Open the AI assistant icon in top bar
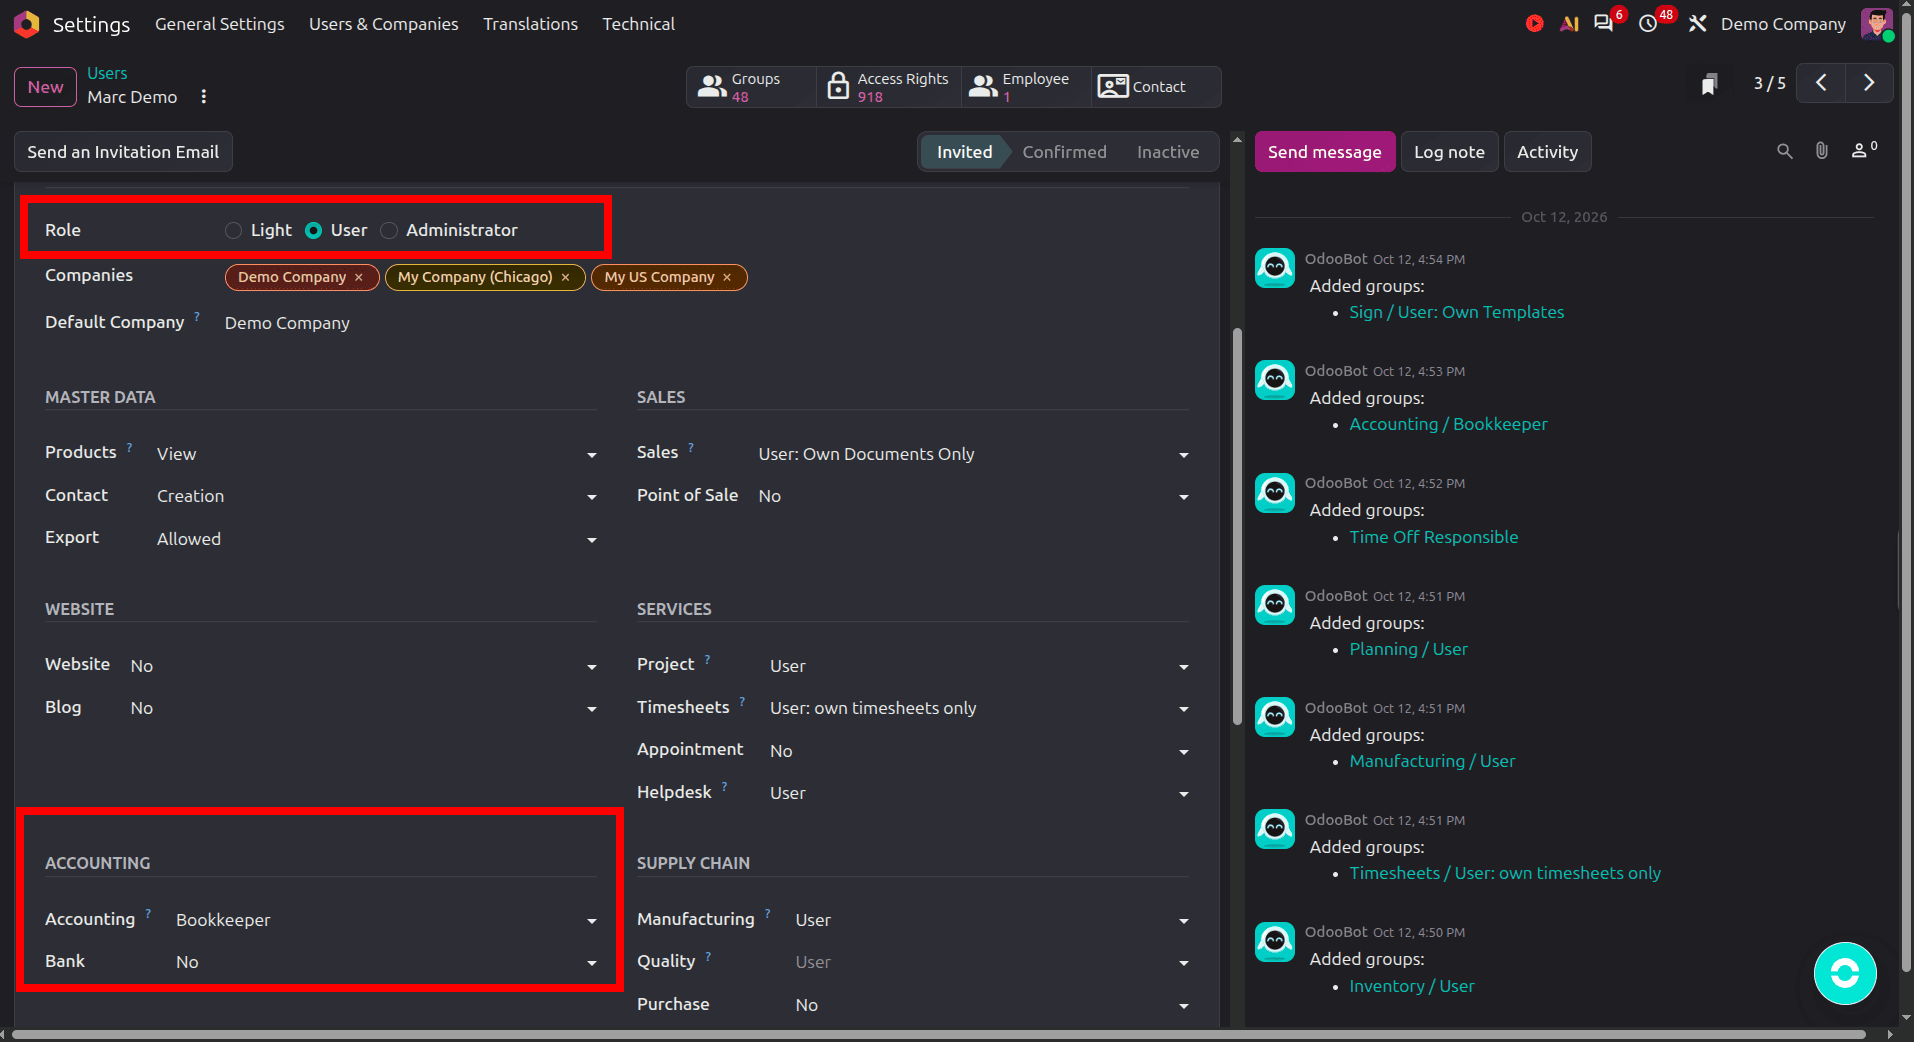Screen dimensions: 1914x1042 [x=1569, y=23]
